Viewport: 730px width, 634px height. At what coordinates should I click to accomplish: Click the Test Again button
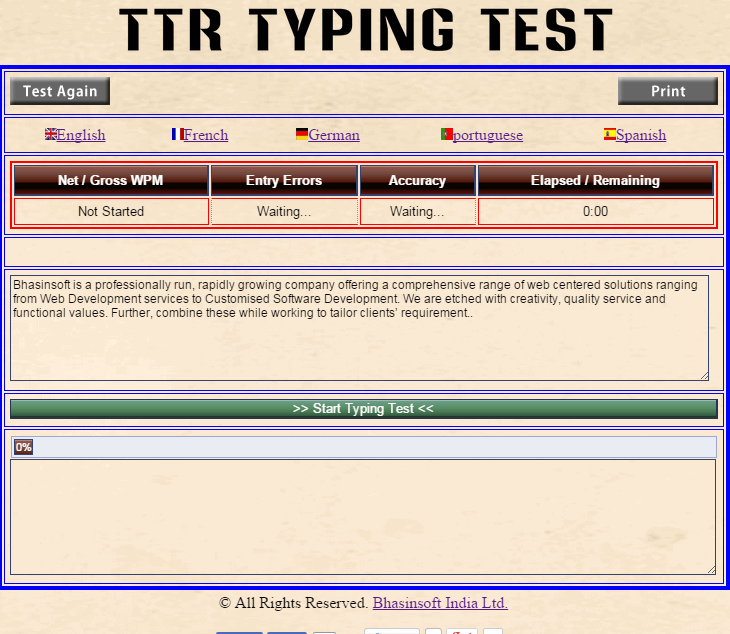pos(60,91)
